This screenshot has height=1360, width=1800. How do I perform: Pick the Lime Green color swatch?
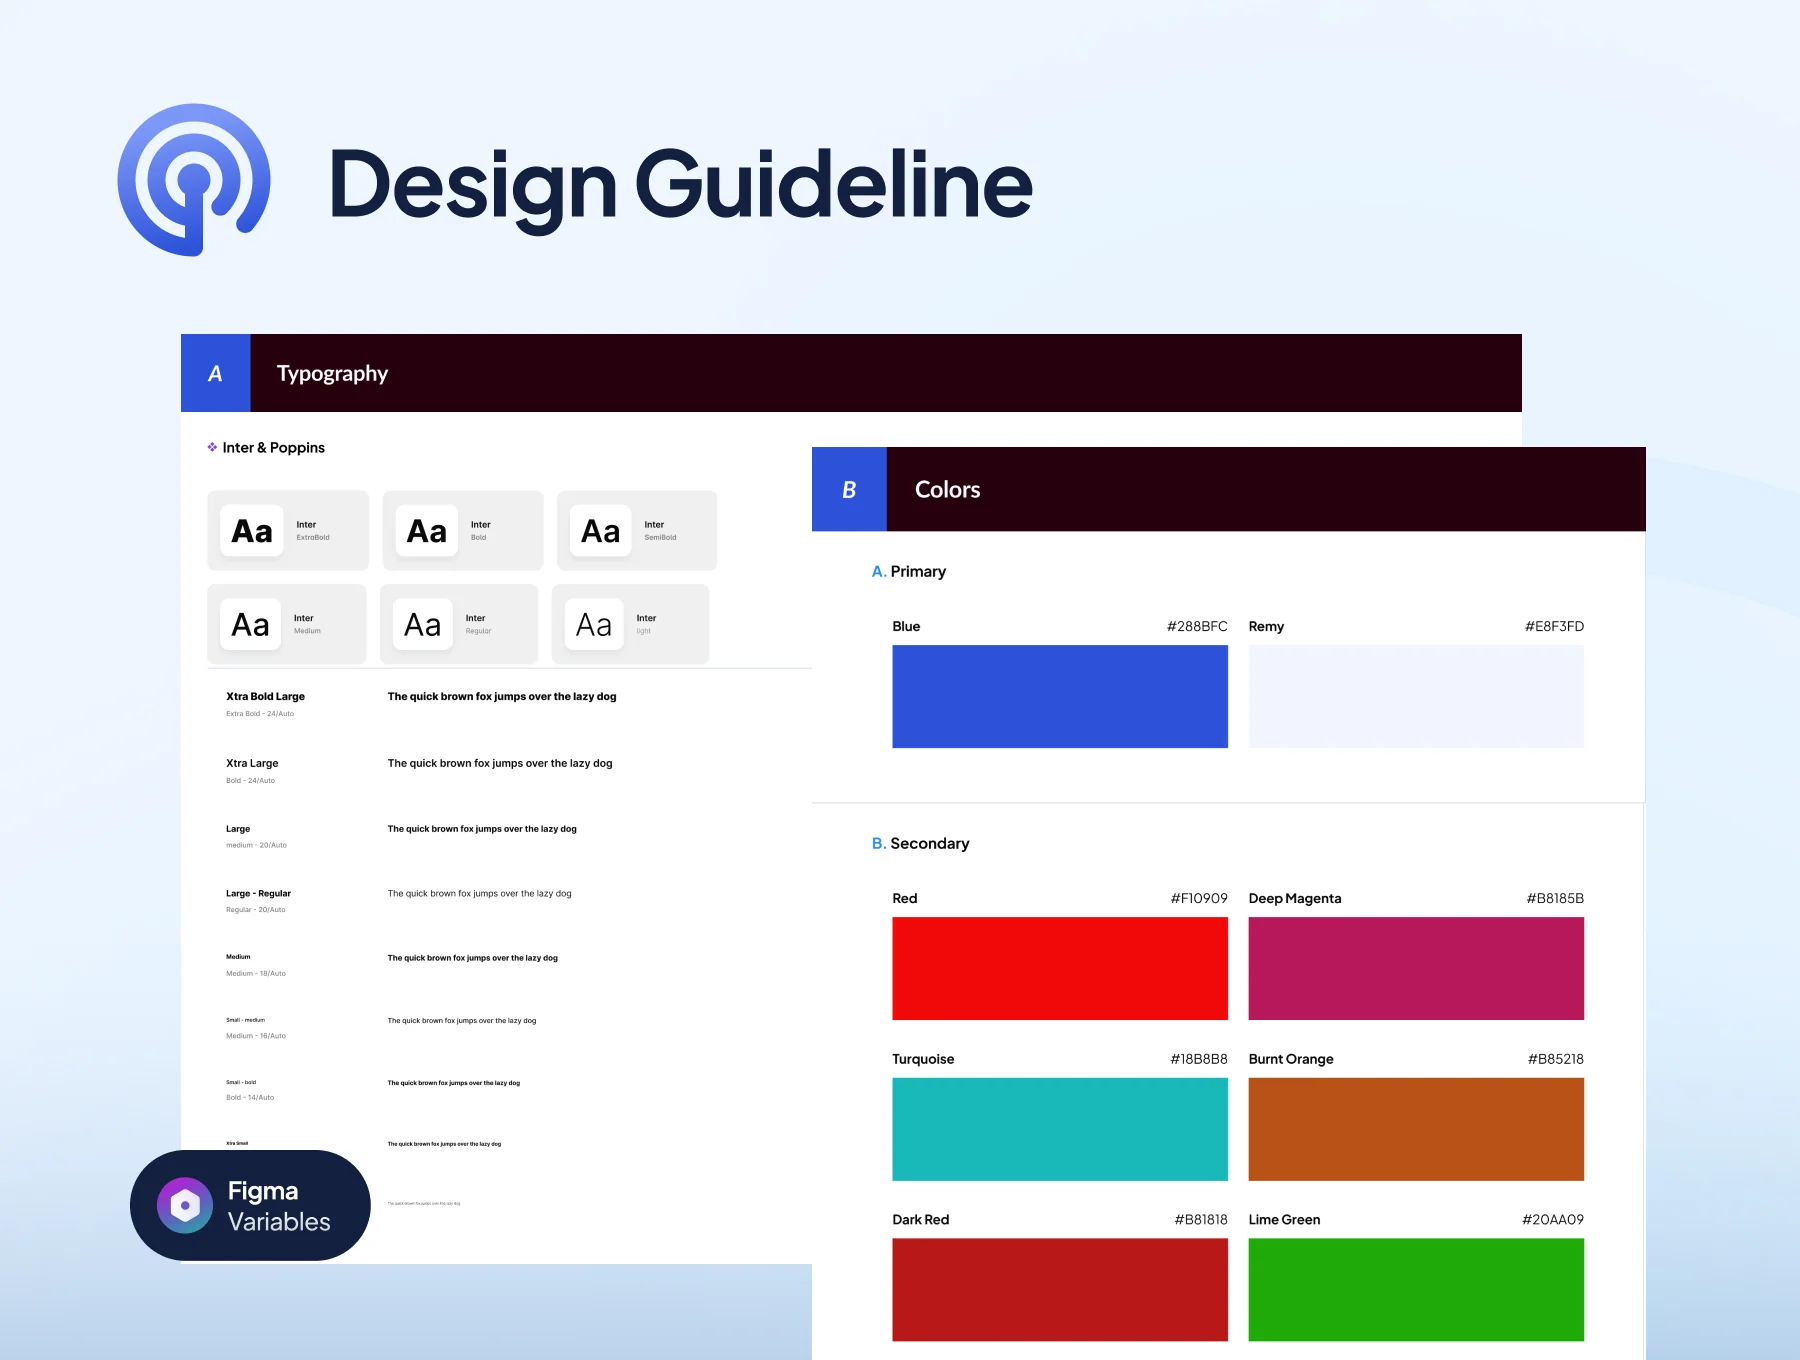point(1416,1290)
